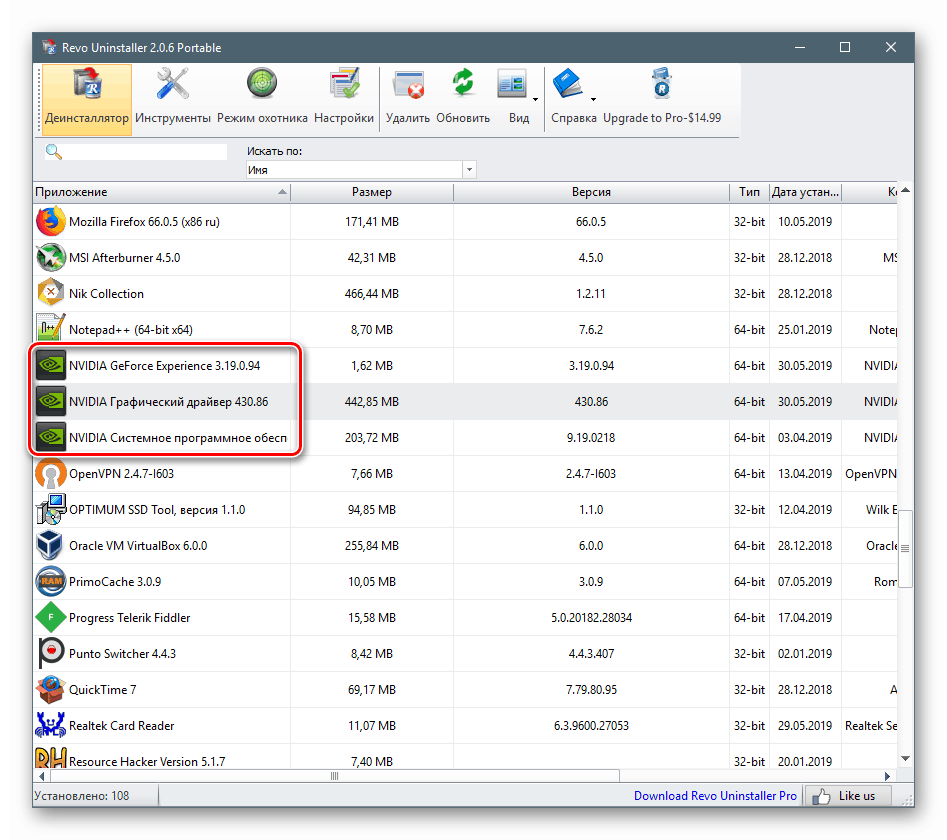This screenshot has height=840, width=947.
Task: Click the search magnifier icon
Action: 54,152
